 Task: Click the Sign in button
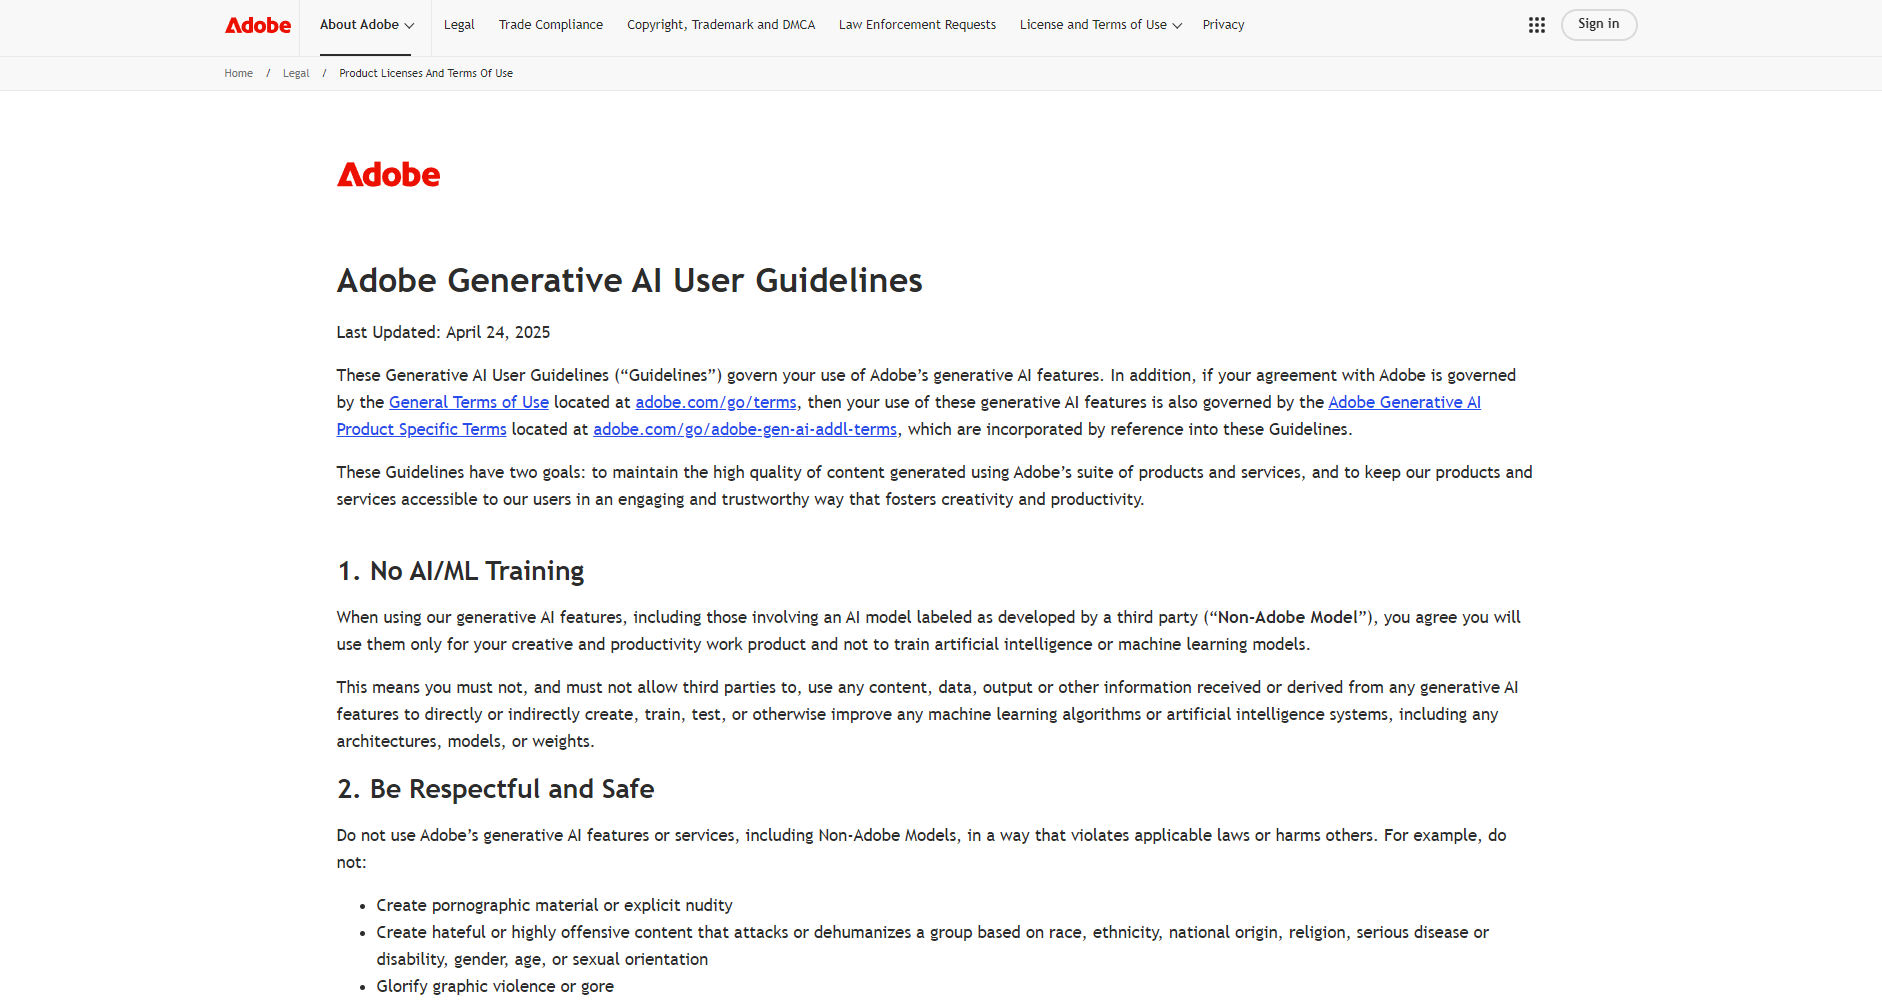[1599, 24]
